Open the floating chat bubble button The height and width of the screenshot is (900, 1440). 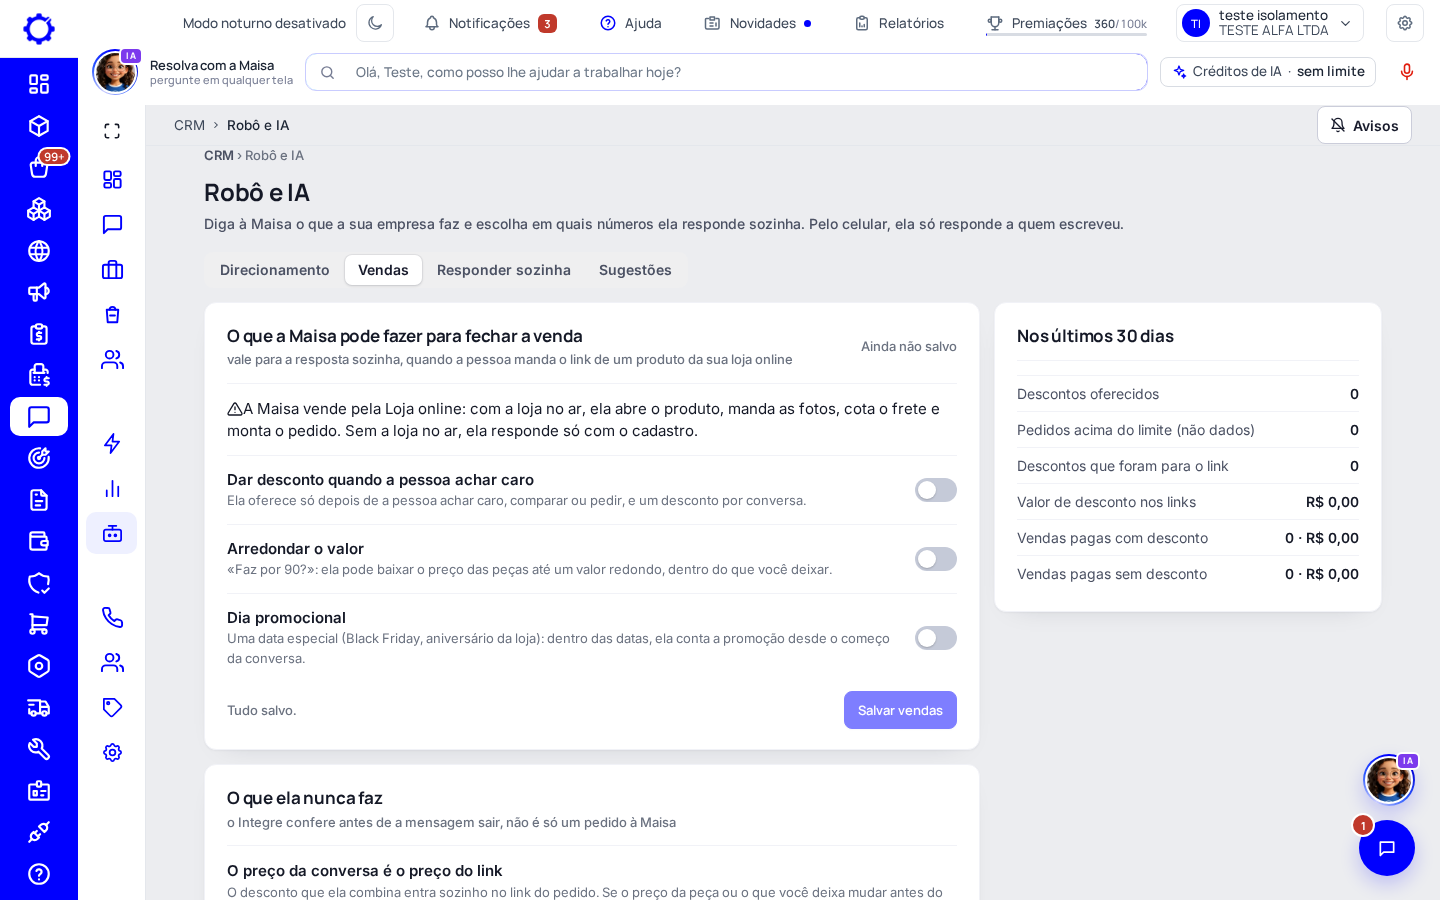coord(1387,848)
